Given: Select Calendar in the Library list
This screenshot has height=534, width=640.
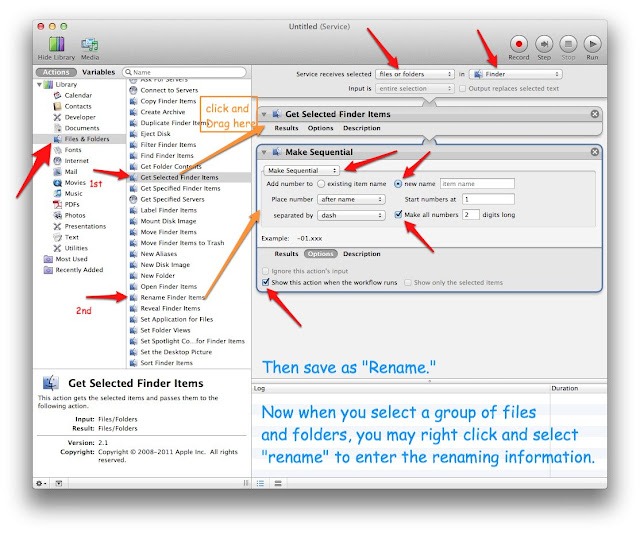Looking at the screenshot, I should pos(78,95).
